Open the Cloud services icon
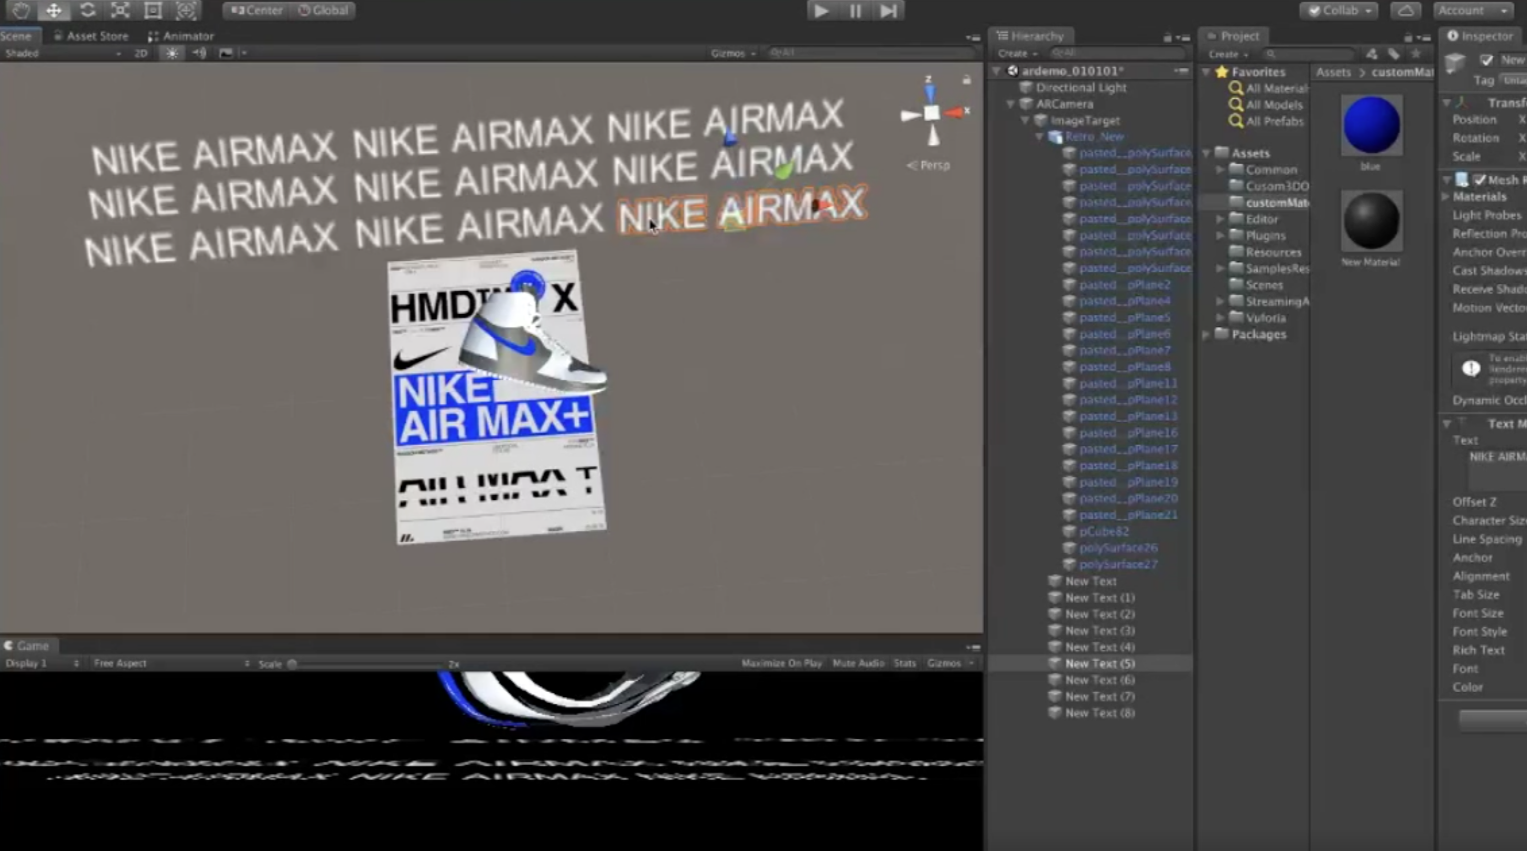The image size is (1527, 851). tap(1405, 10)
